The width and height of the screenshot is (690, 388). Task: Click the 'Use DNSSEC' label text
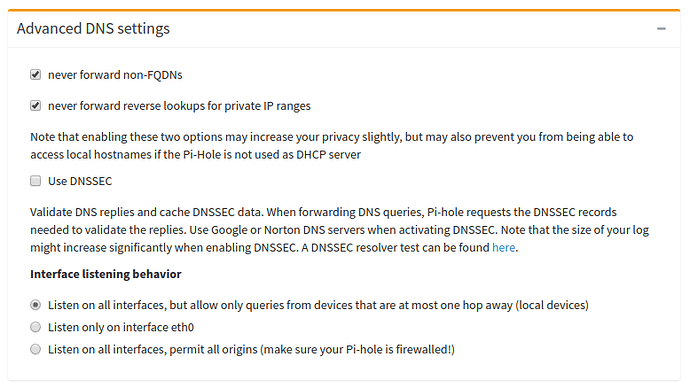tap(80, 181)
